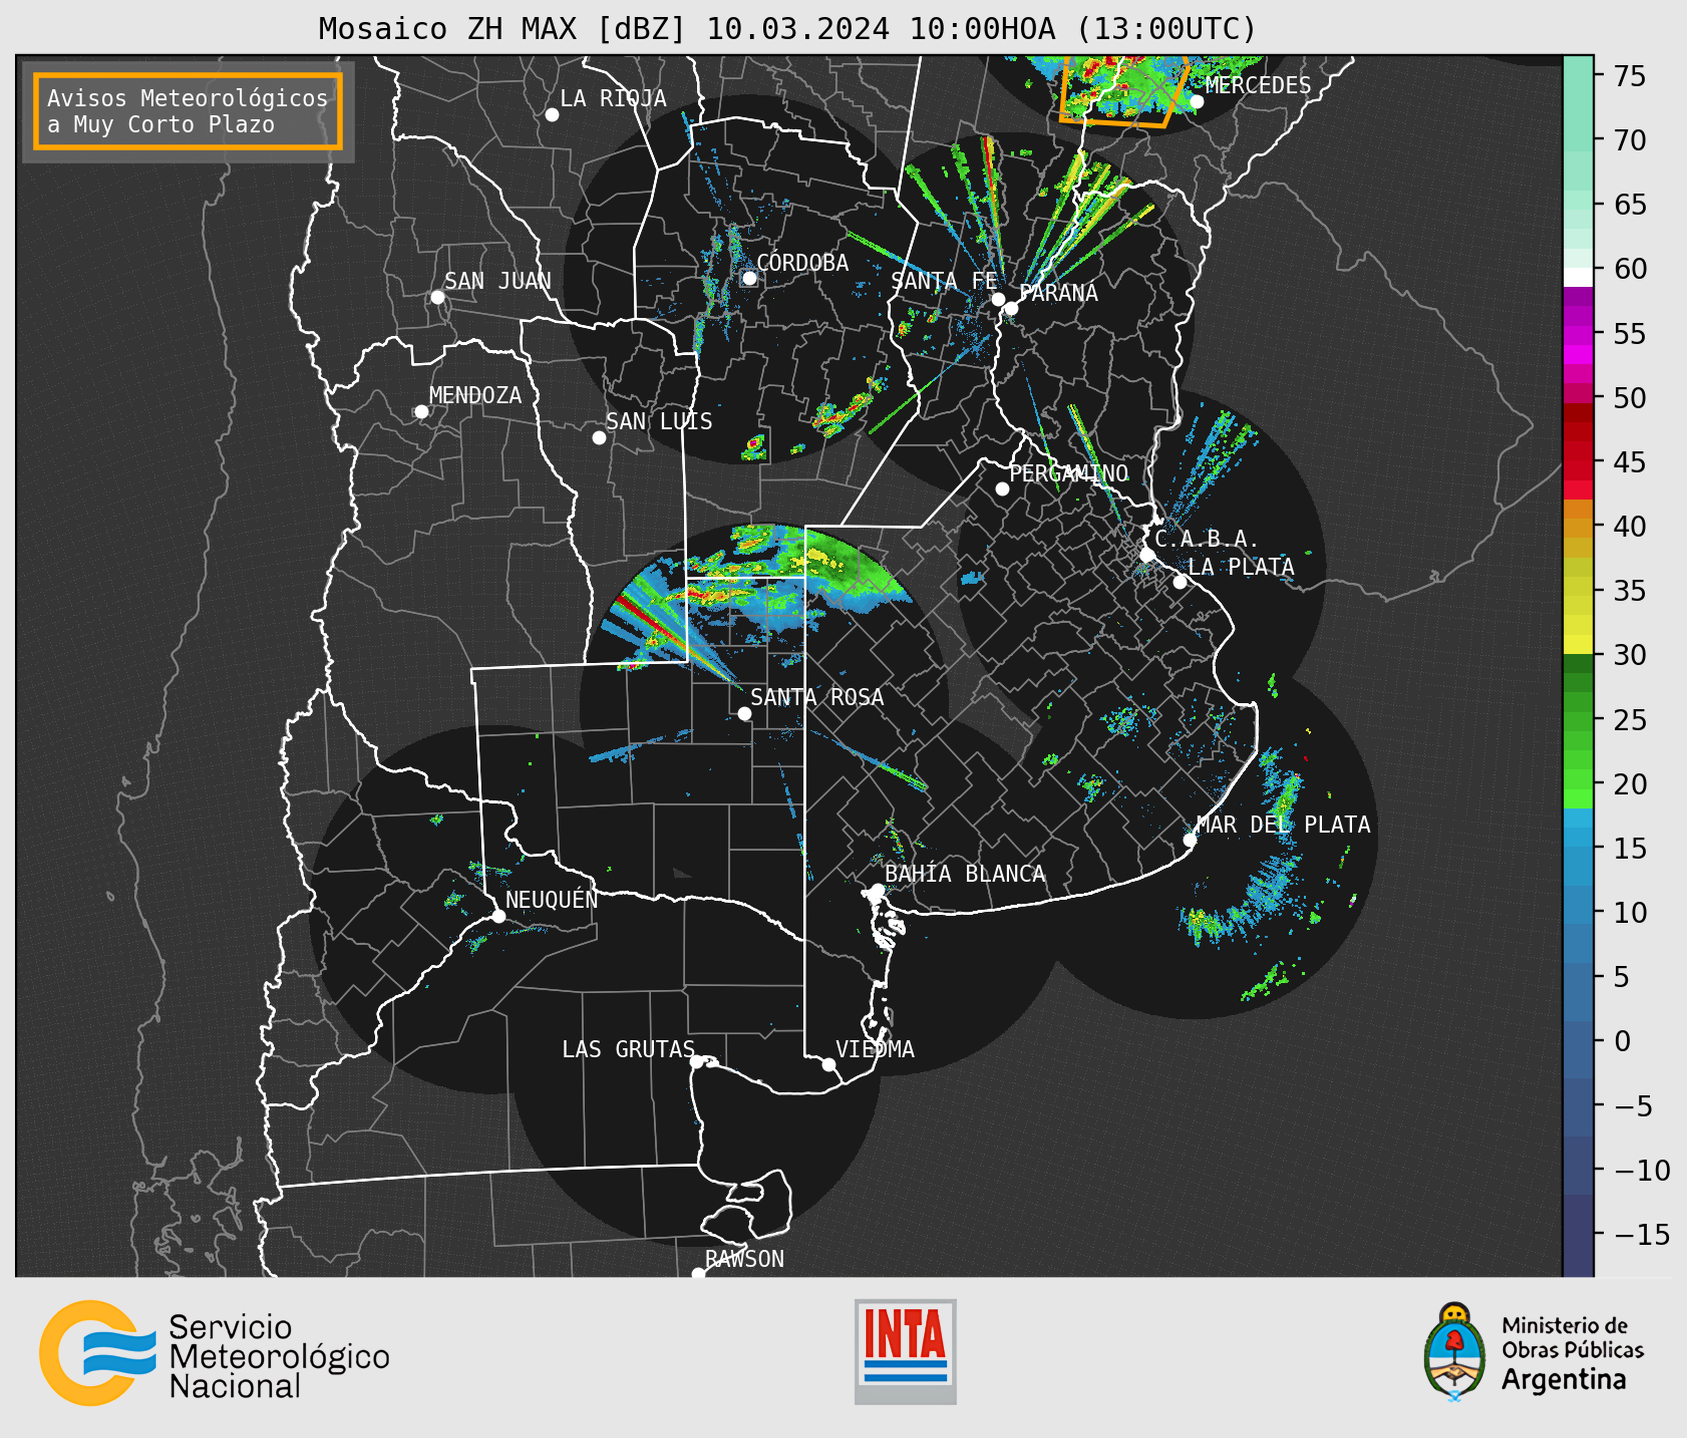Click the Ministerio de Obras Públicas emblem
This screenshot has height=1438, width=1687.
pos(1455,1352)
